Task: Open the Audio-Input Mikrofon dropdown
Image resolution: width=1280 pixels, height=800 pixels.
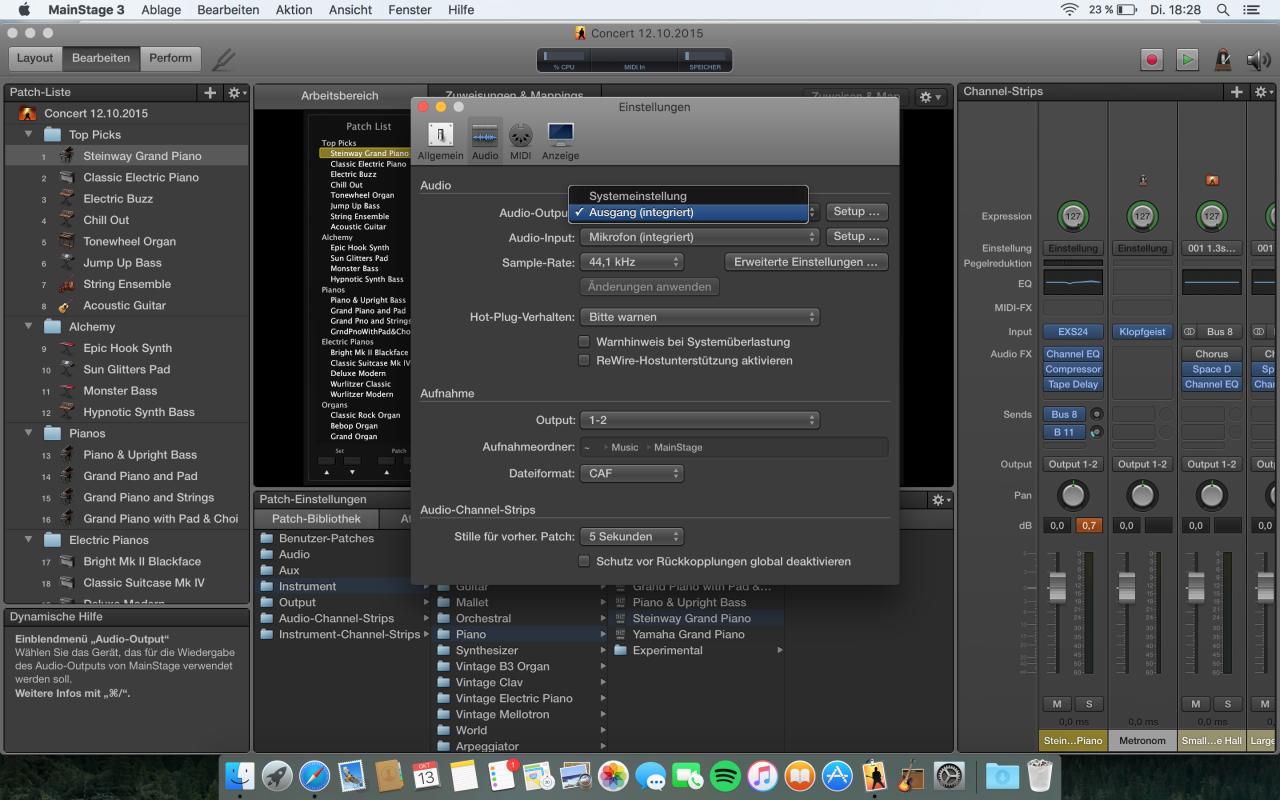Action: tap(700, 237)
